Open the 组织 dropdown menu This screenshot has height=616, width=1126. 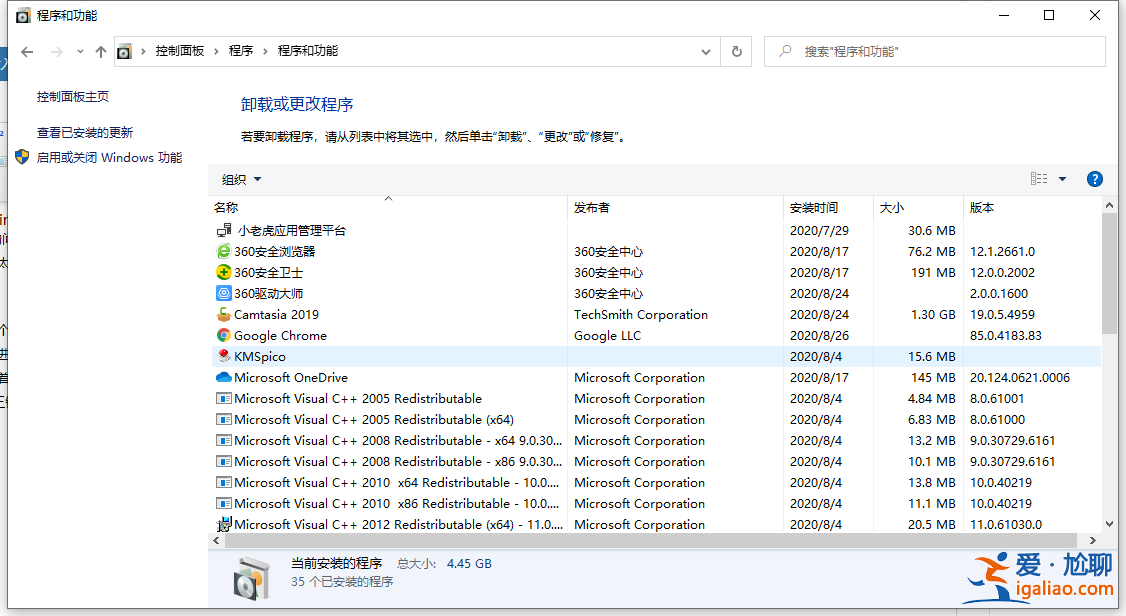pos(241,180)
